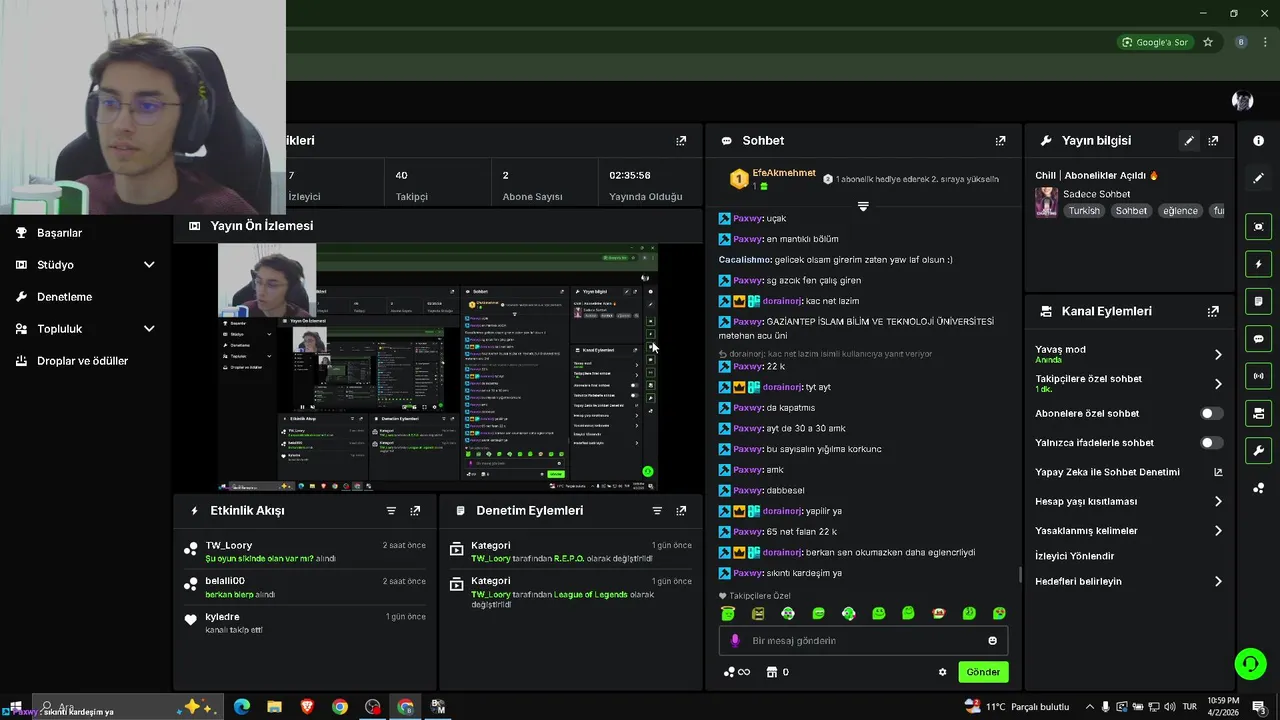Open Brave browser from the taskbar
The image size is (1280, 720).
(x=307, y=707)
